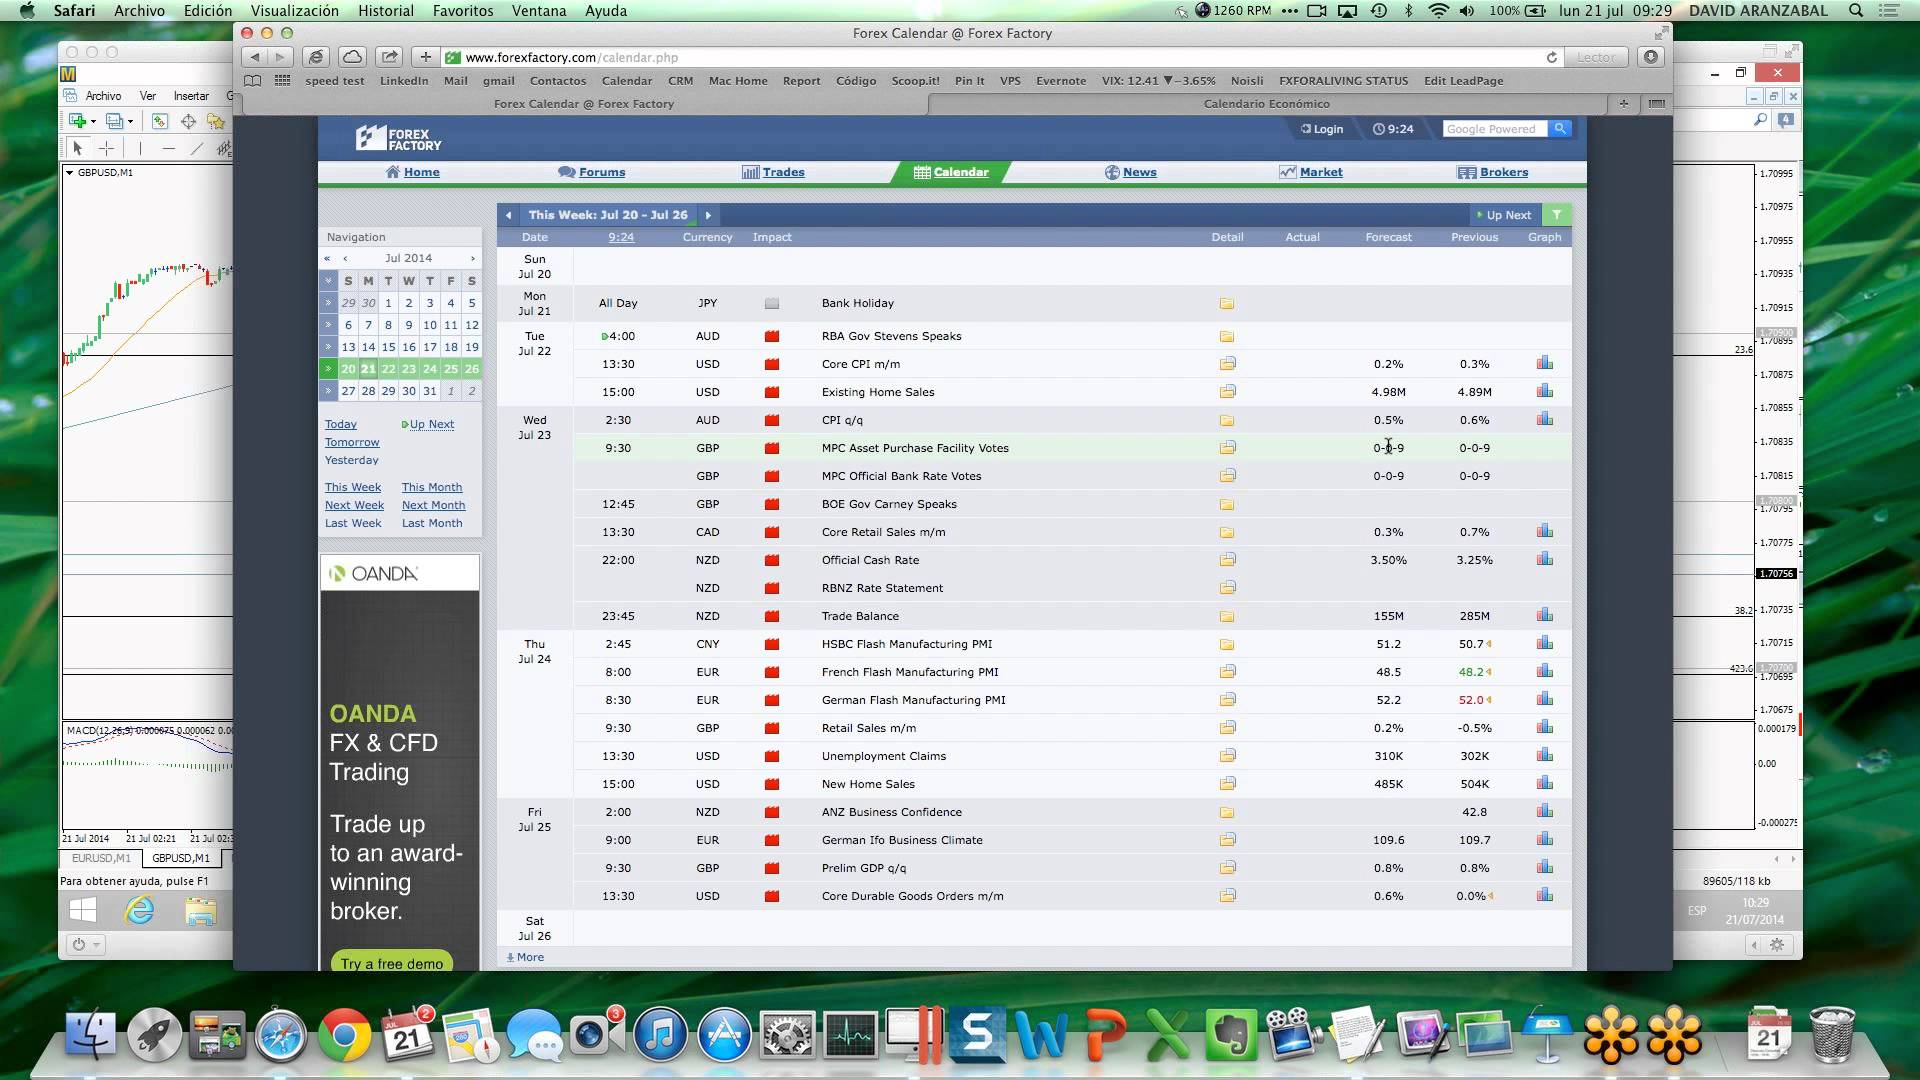1920x1080 pixels.
Task: Click the Up Next button
Action: click(1503, 215)
